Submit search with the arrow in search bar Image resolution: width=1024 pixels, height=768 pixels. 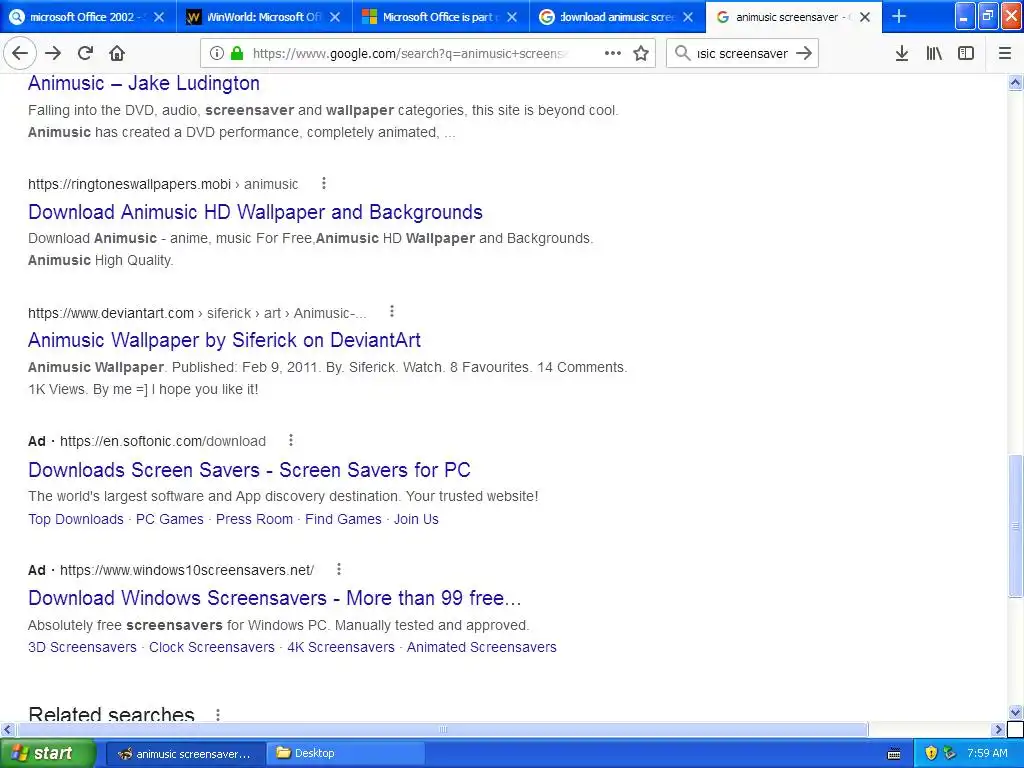pyautogui.click(x=804, y=54)
